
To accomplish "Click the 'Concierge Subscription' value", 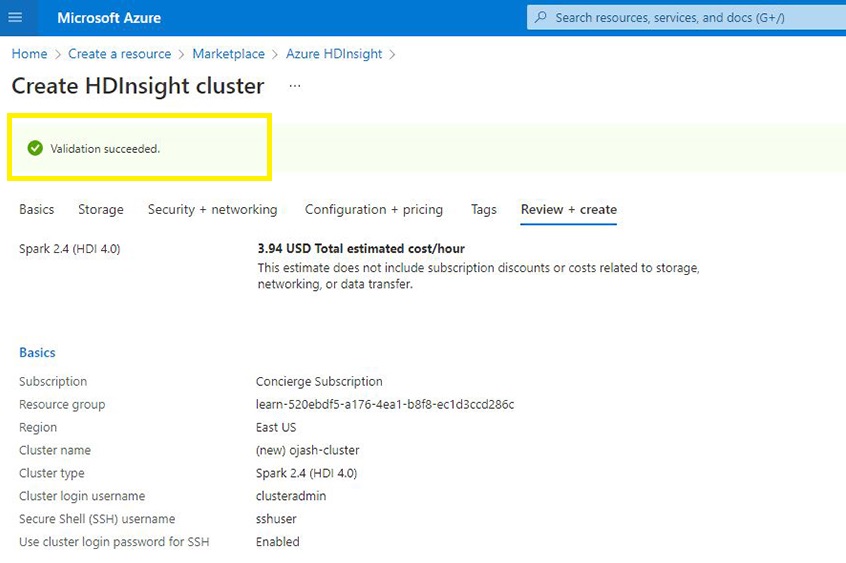I will (x=319, y=382).
